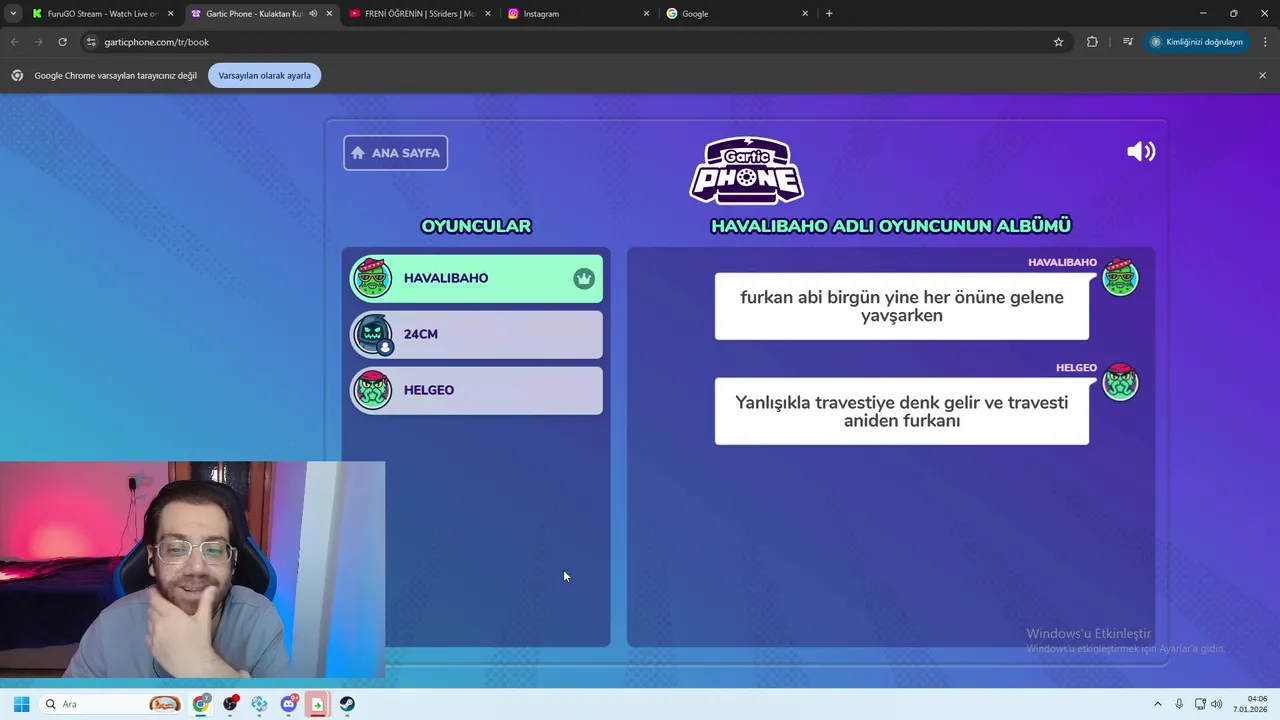Image resolution: width=1280 pixels, height=720 pixels.
Task: Close the Gartic Phone tab
Action: [x=329, y=14]
